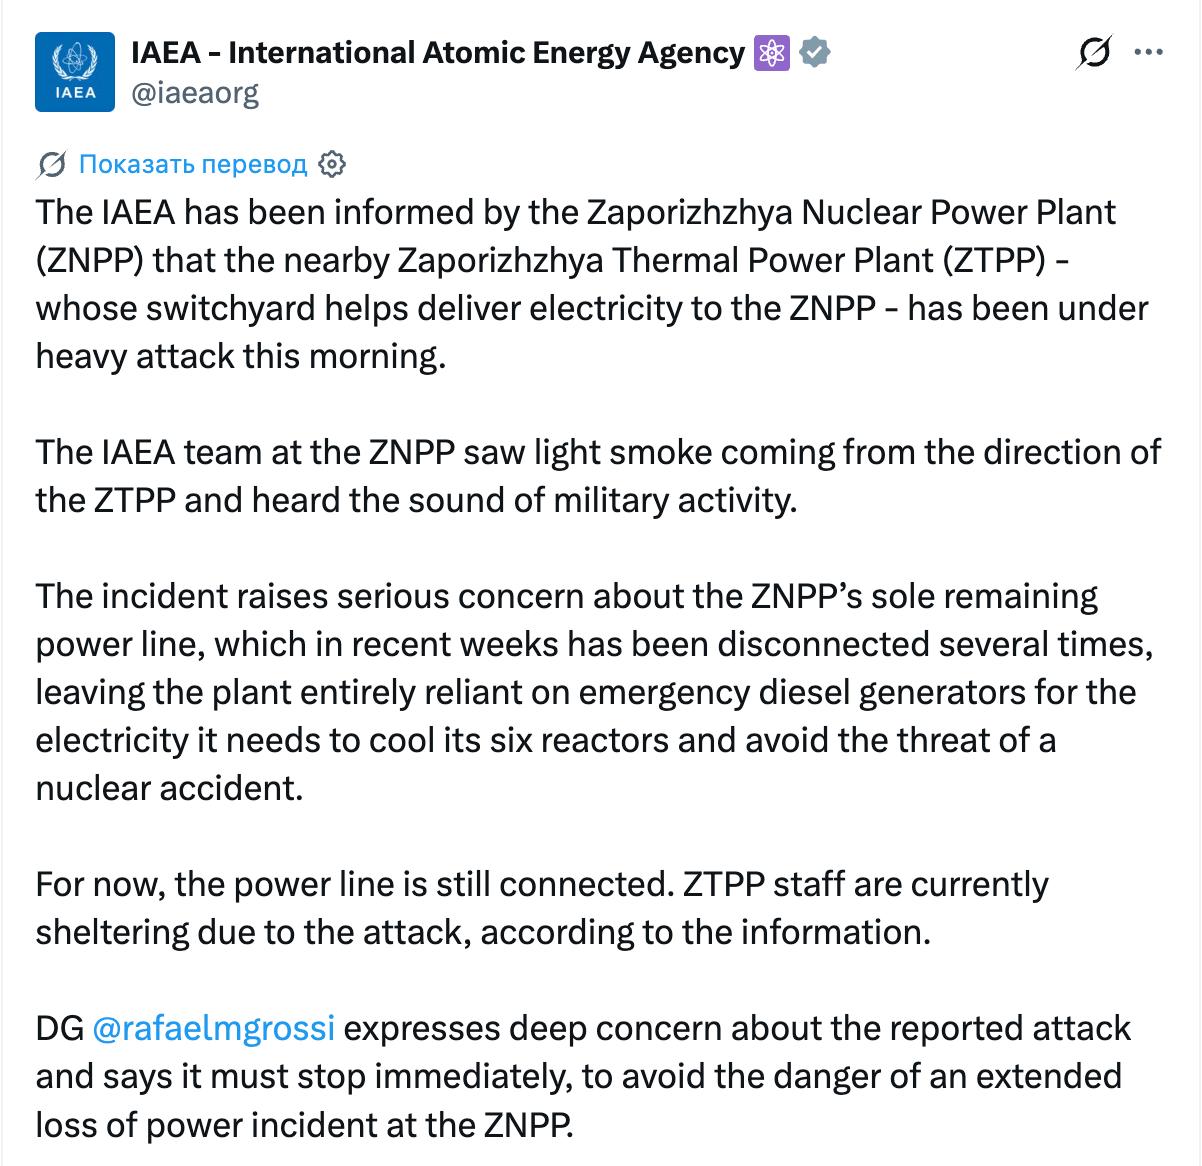Open the IAEA profile avatar
The image size is (1202, 1166).
[74, 71]
